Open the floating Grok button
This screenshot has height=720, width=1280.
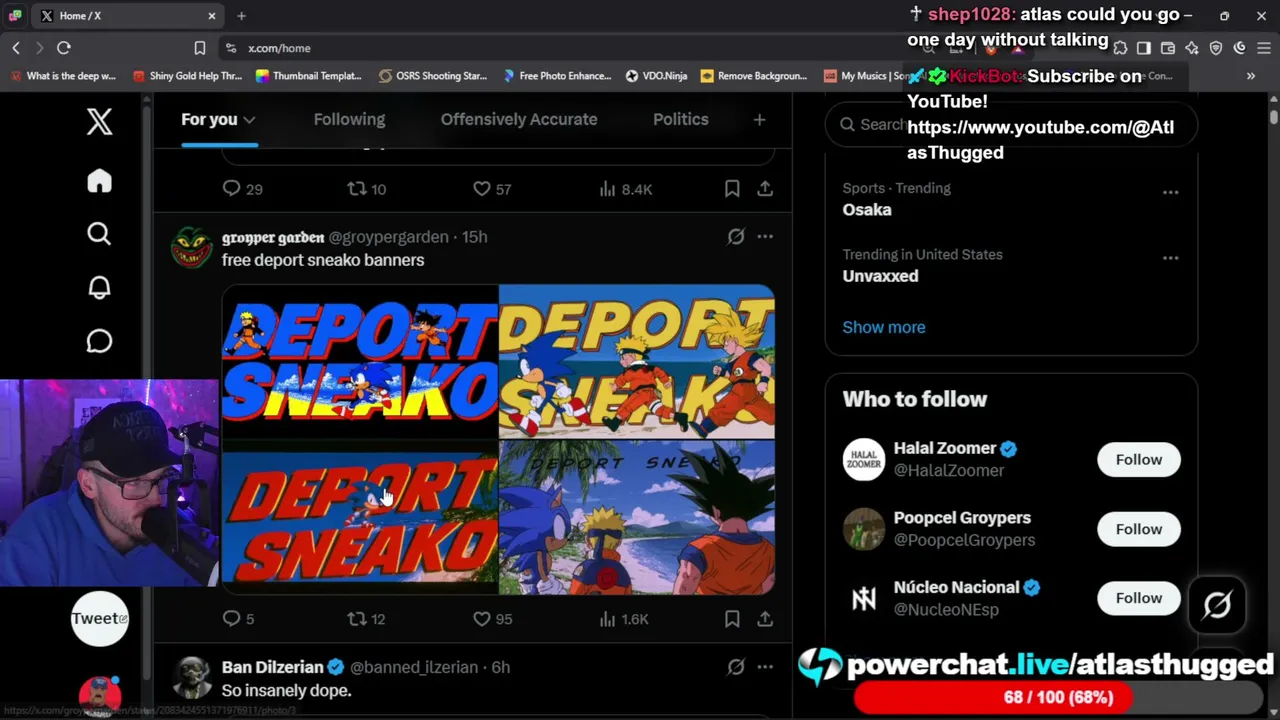[x=1217, y=605]
